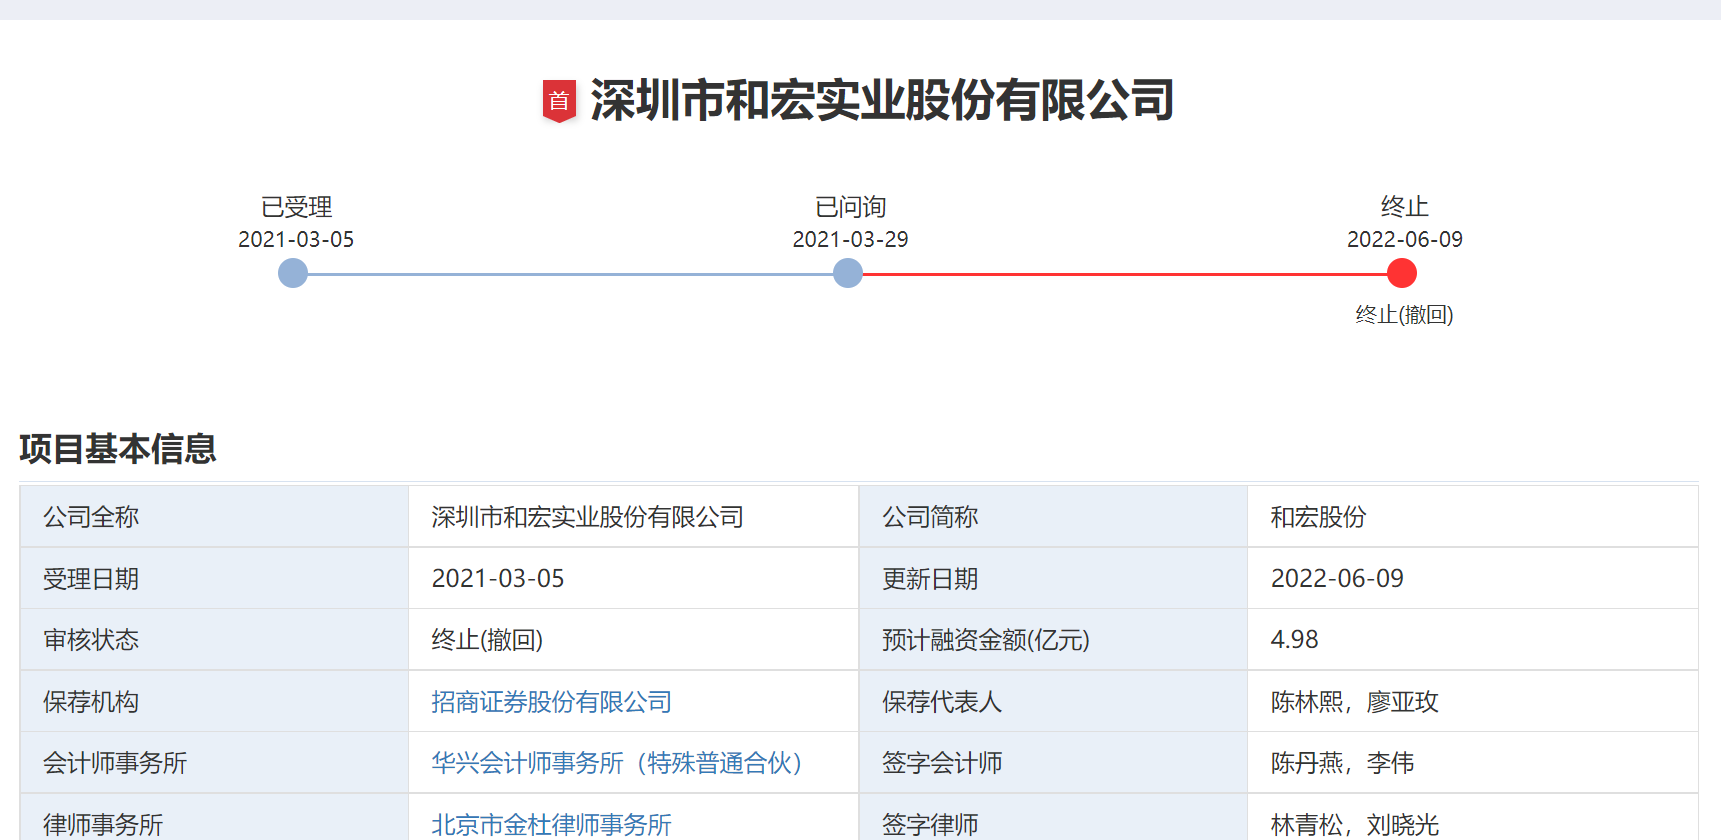Click the 终止(撤回) label under the timeline
The width and height of the screenshot is (1721, 840).
pos(1404,315)
